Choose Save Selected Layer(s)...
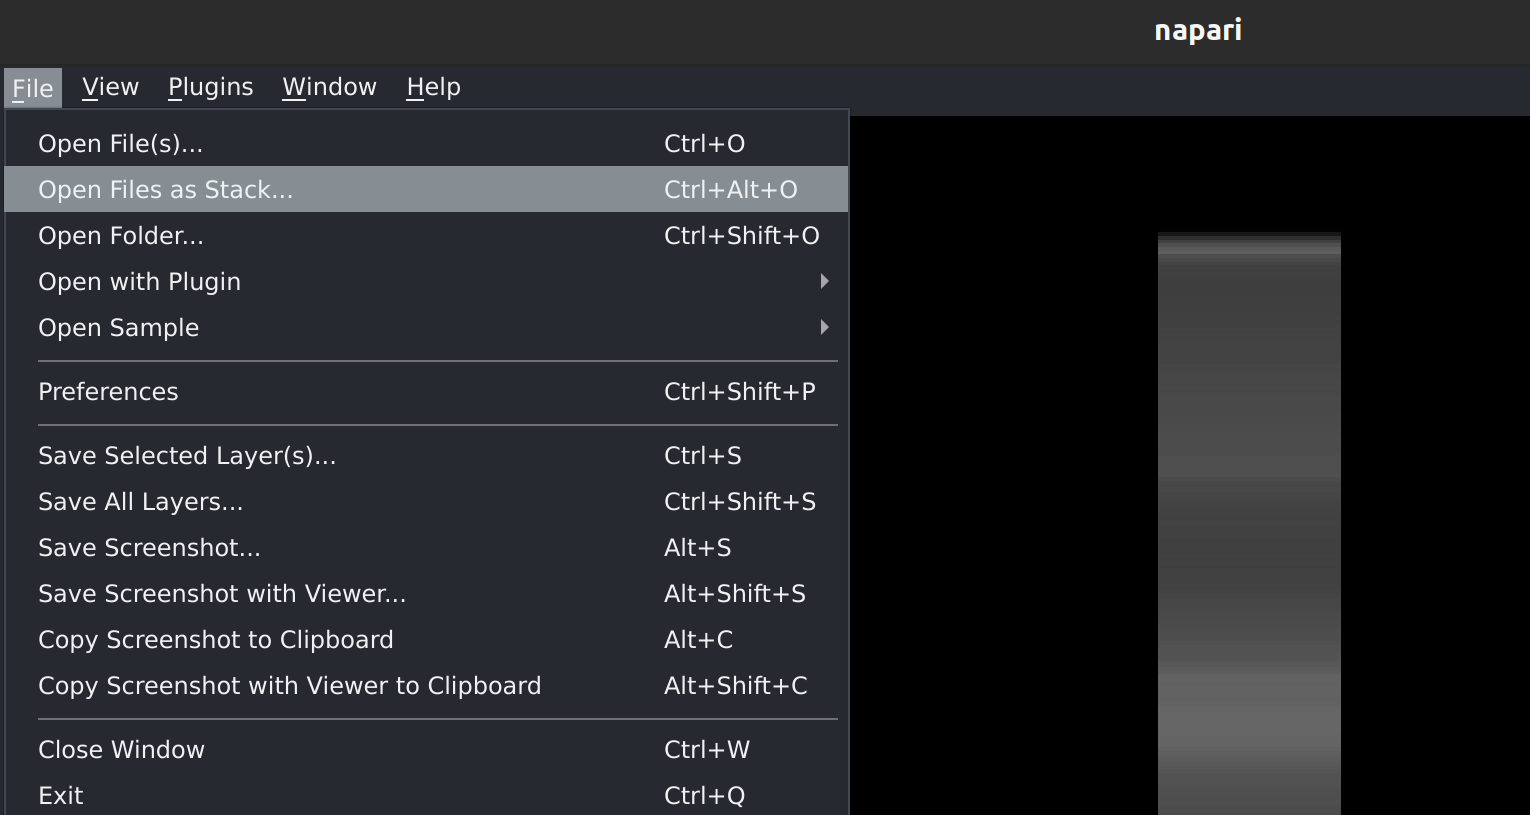 pyautogui.click(x=426, y=456)
